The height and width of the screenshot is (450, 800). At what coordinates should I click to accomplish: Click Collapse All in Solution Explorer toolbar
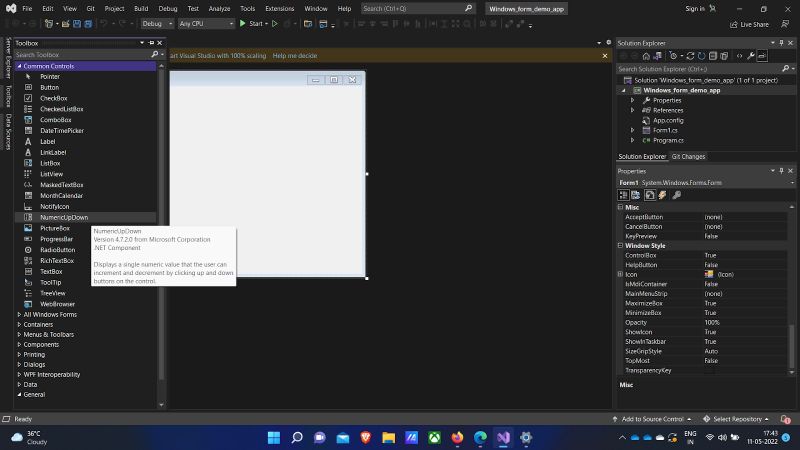(713, 56)
